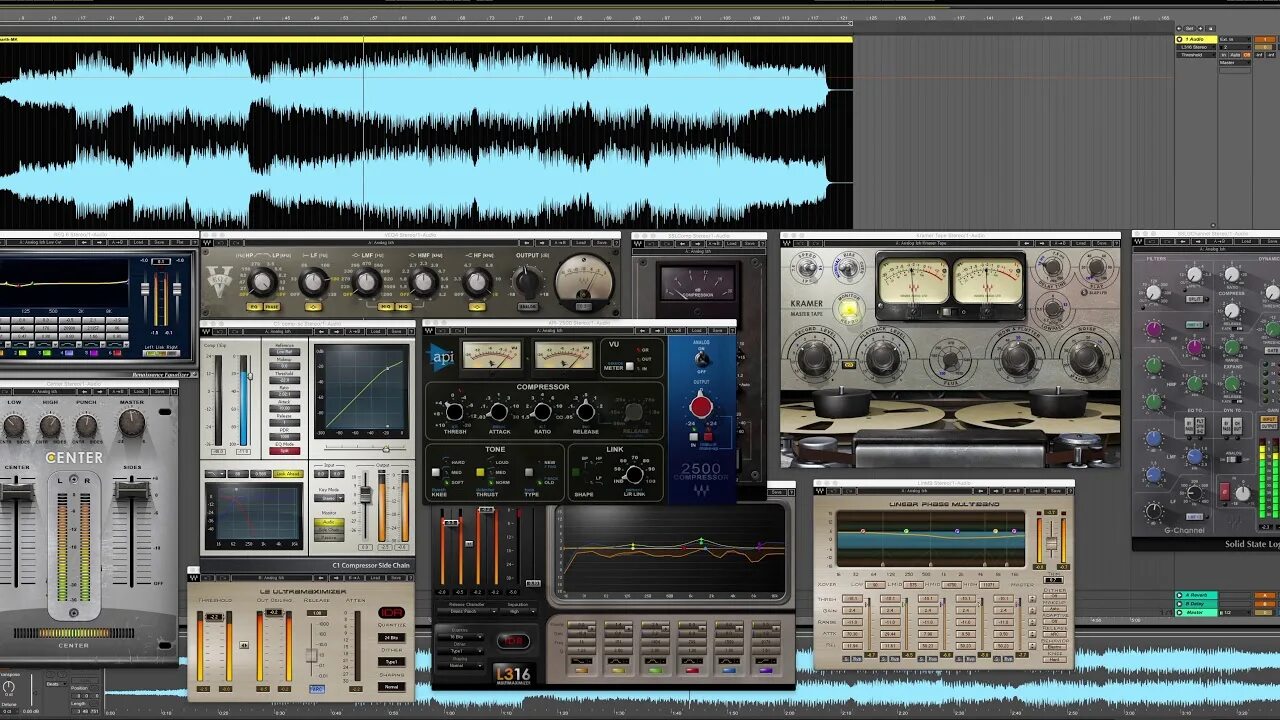Click the audio waveform clip in arrangement
Screen dimensions: 1280x720
tap(426, 135)
